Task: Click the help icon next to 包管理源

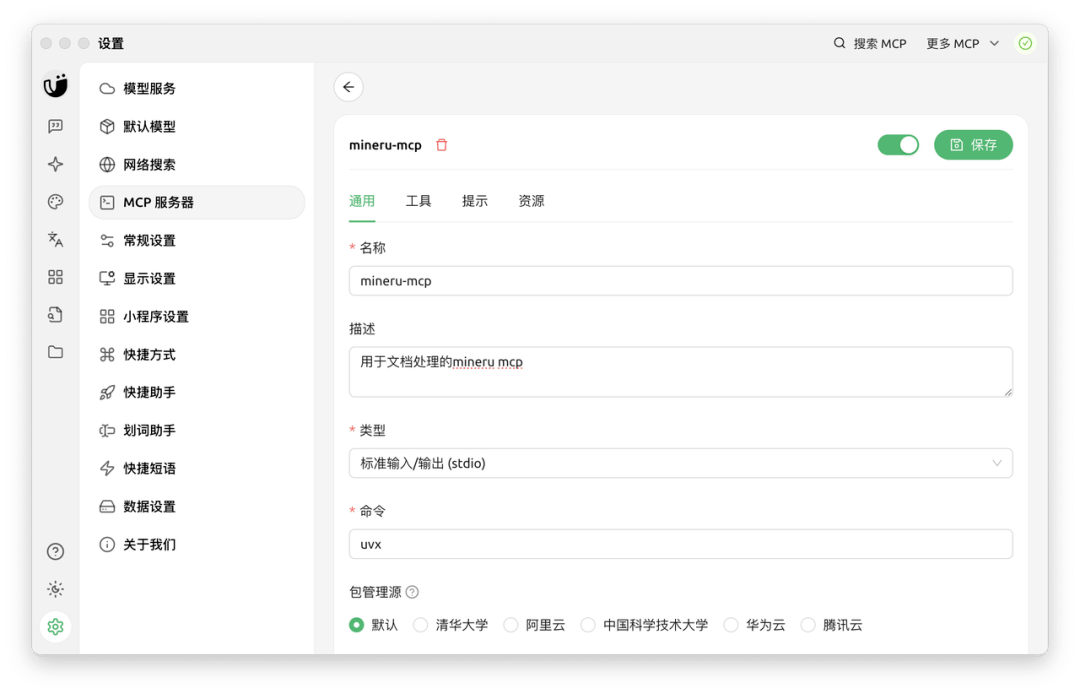Action: tap(412, 592)
